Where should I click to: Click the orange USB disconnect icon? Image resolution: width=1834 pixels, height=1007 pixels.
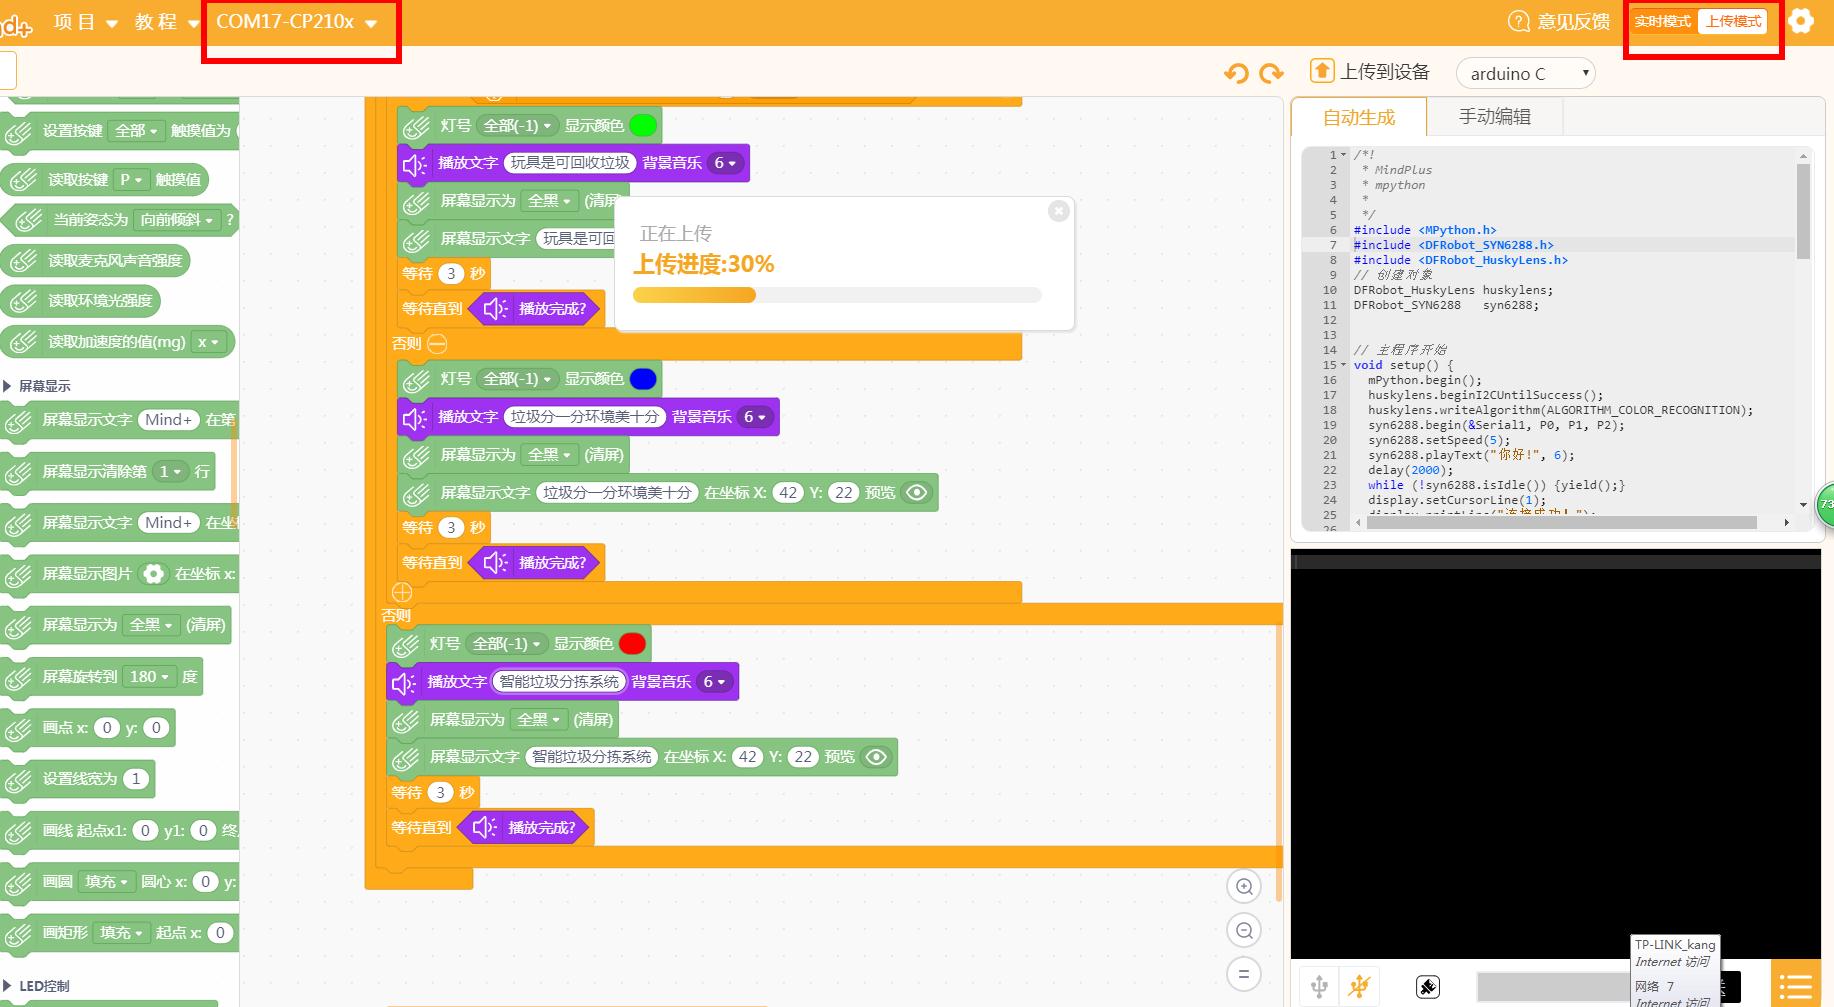(1359, 987)
